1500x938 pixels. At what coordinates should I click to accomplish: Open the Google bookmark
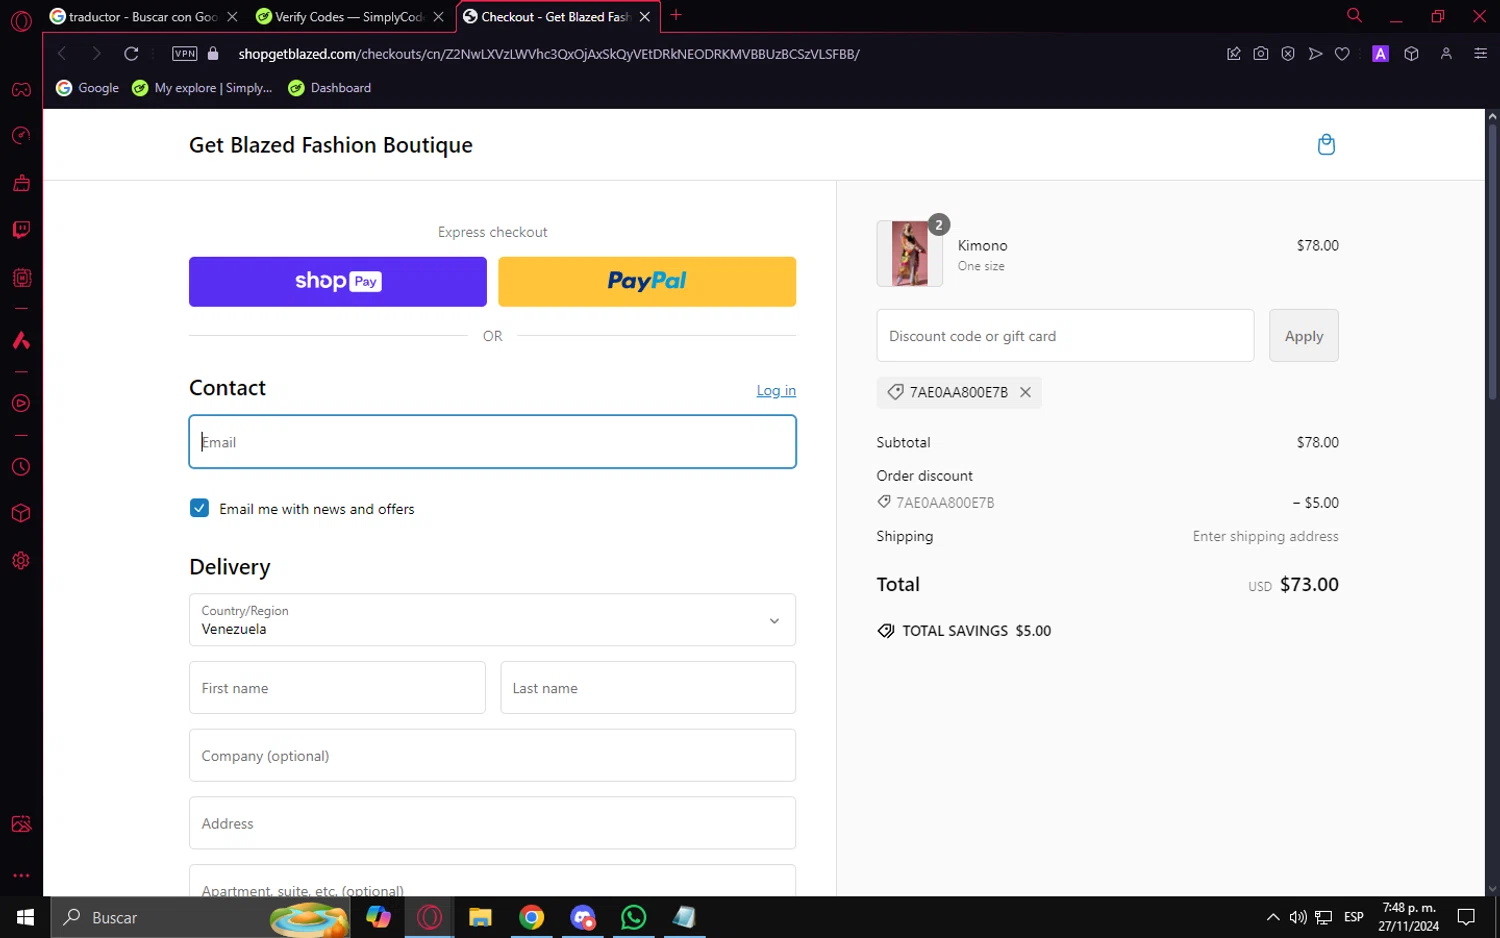(x=88, y=88)
